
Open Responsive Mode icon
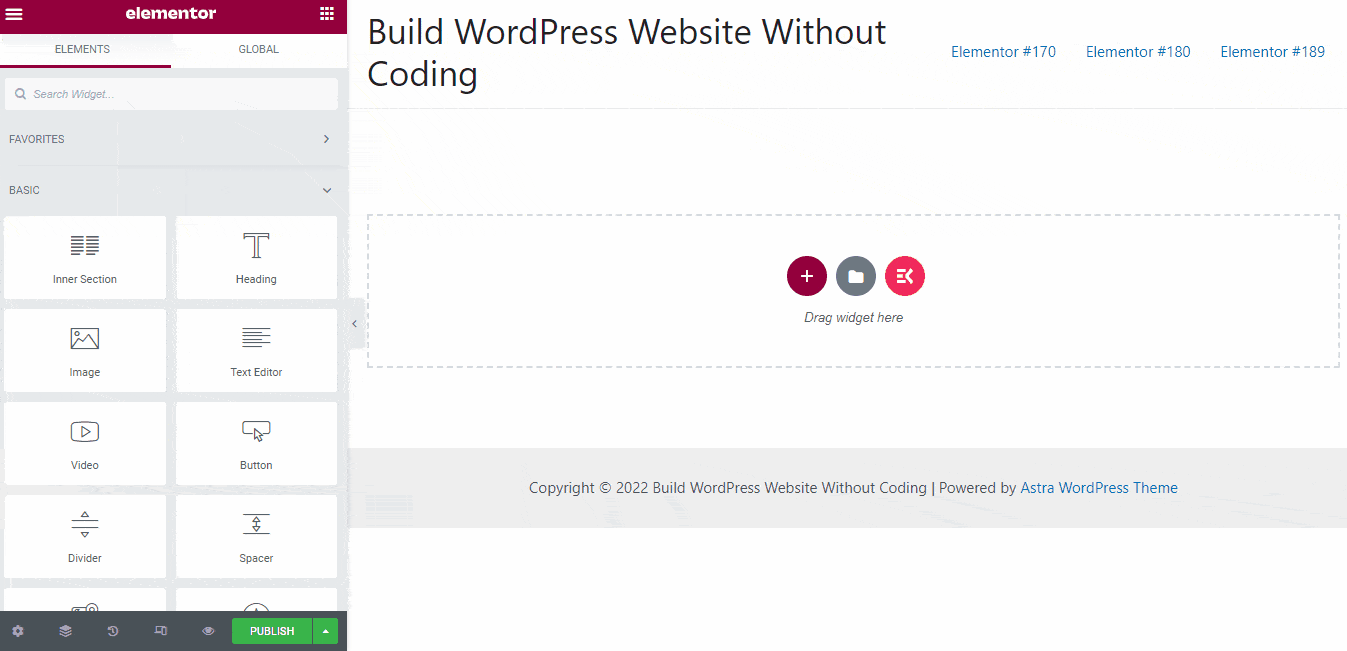pyautogui.click(x=161, y=631)
